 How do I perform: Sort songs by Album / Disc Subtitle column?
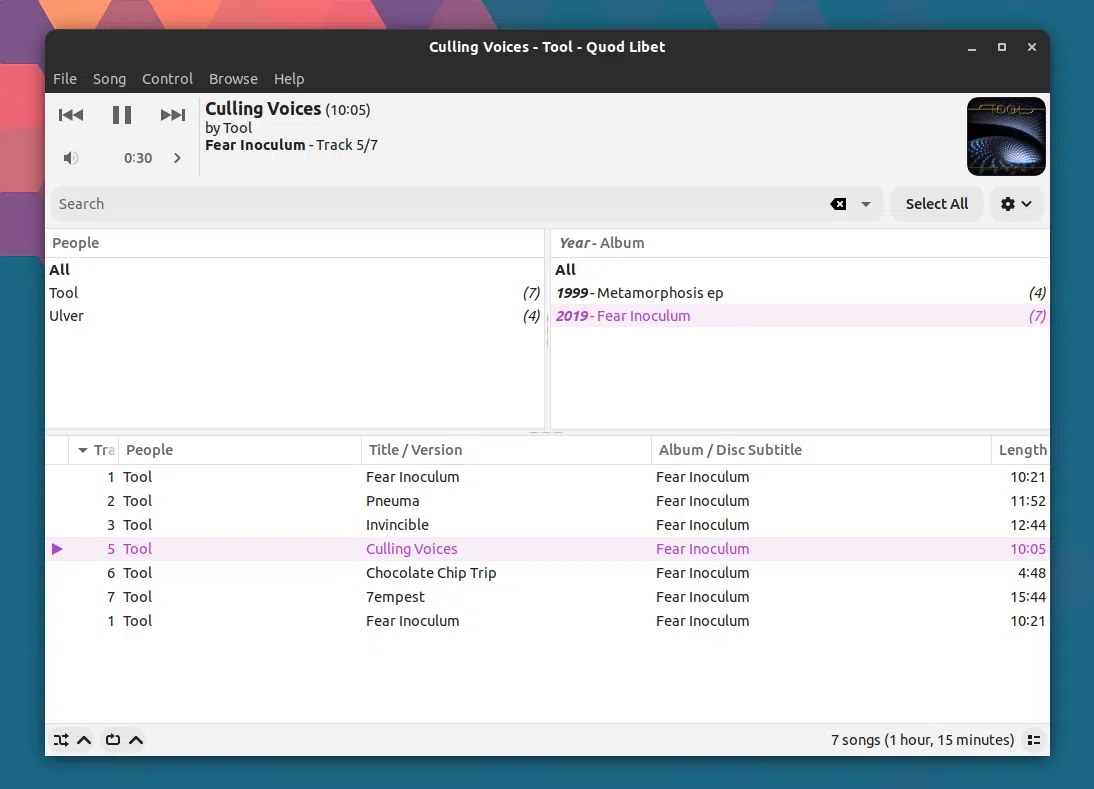pyautogui.click(x=821, y=450)
